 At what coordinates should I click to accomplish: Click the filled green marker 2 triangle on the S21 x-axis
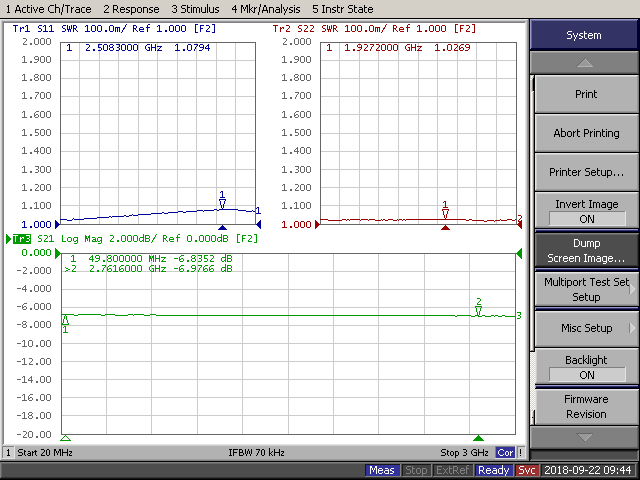coord(478,438)
